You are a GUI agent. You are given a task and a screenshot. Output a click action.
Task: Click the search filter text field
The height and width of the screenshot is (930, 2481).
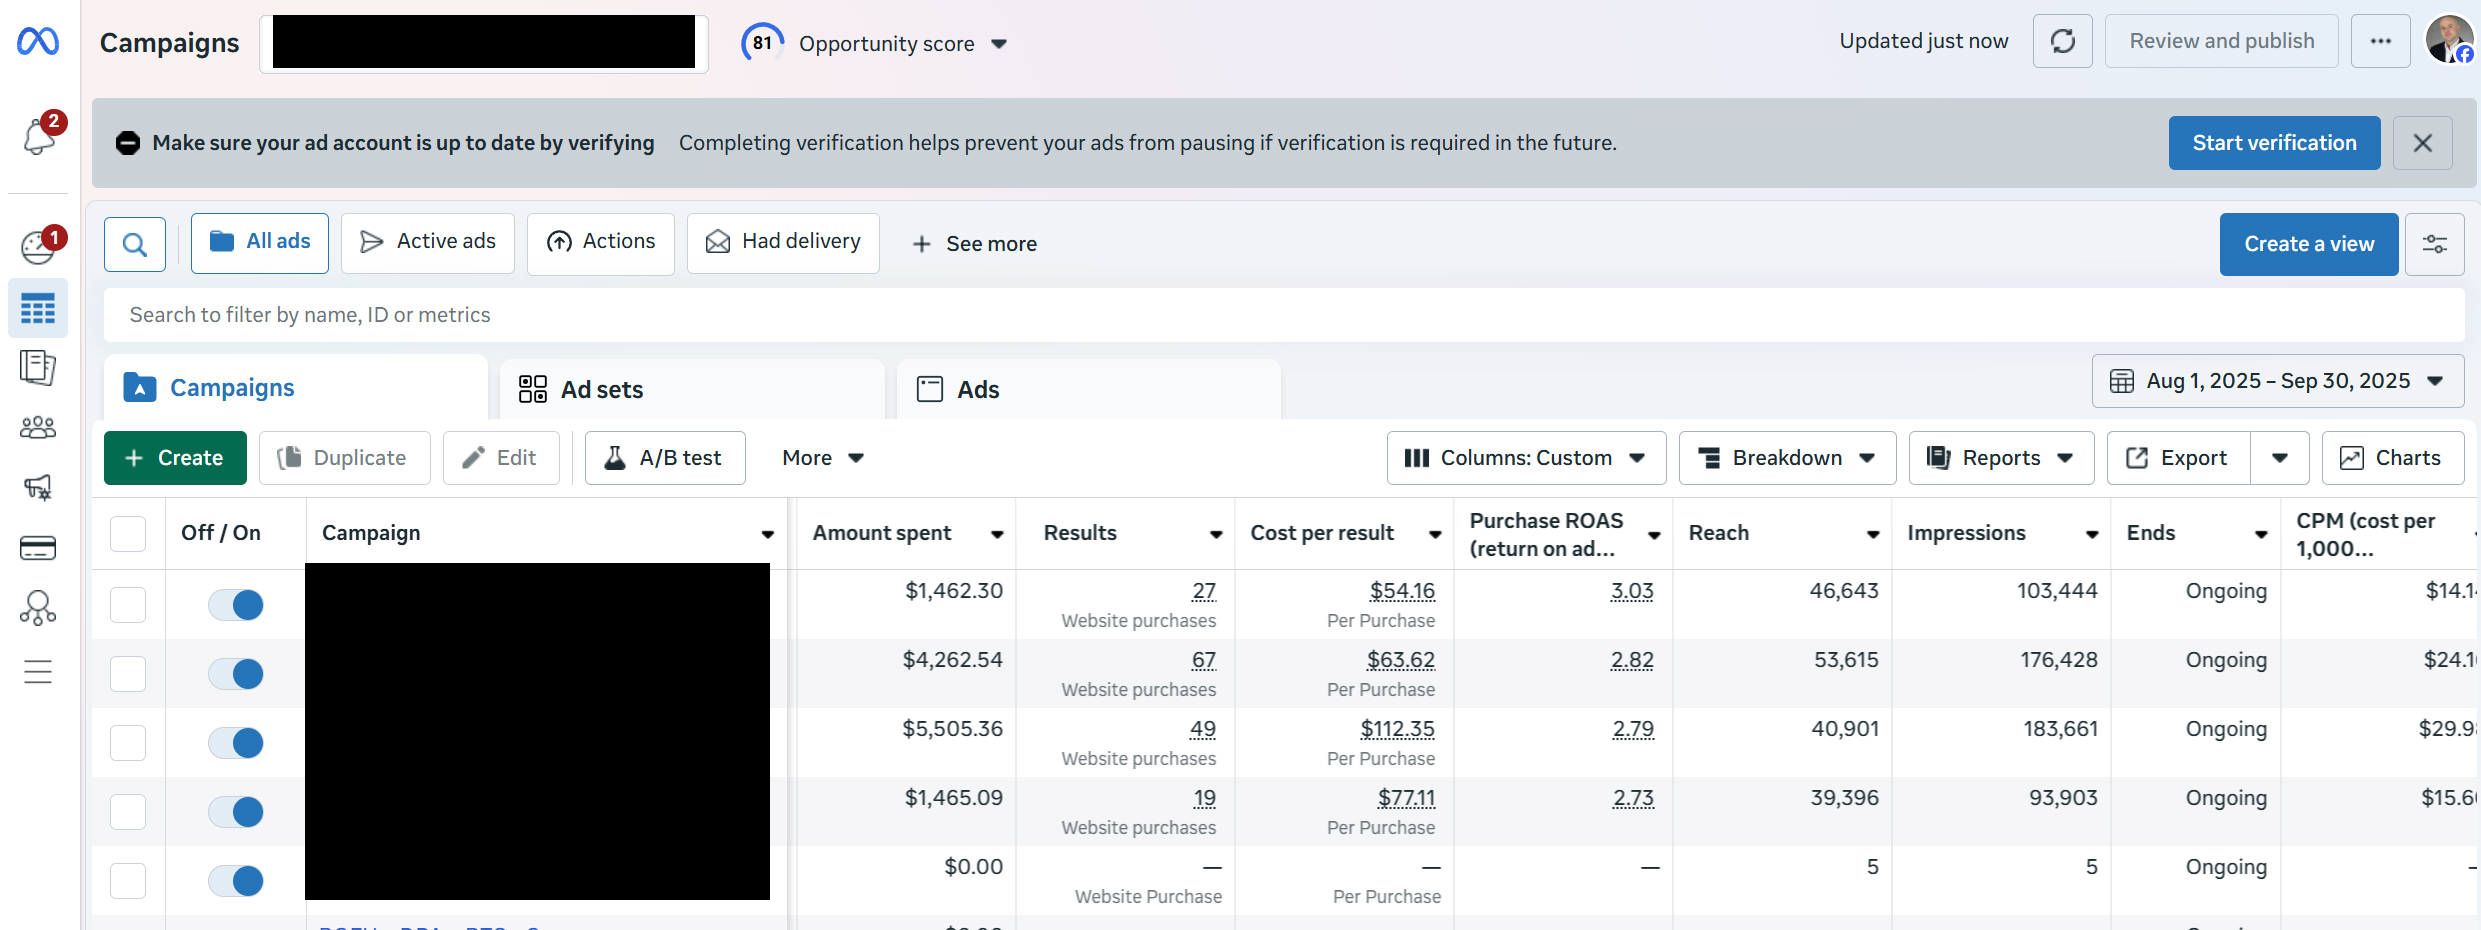click(1284, 315)
